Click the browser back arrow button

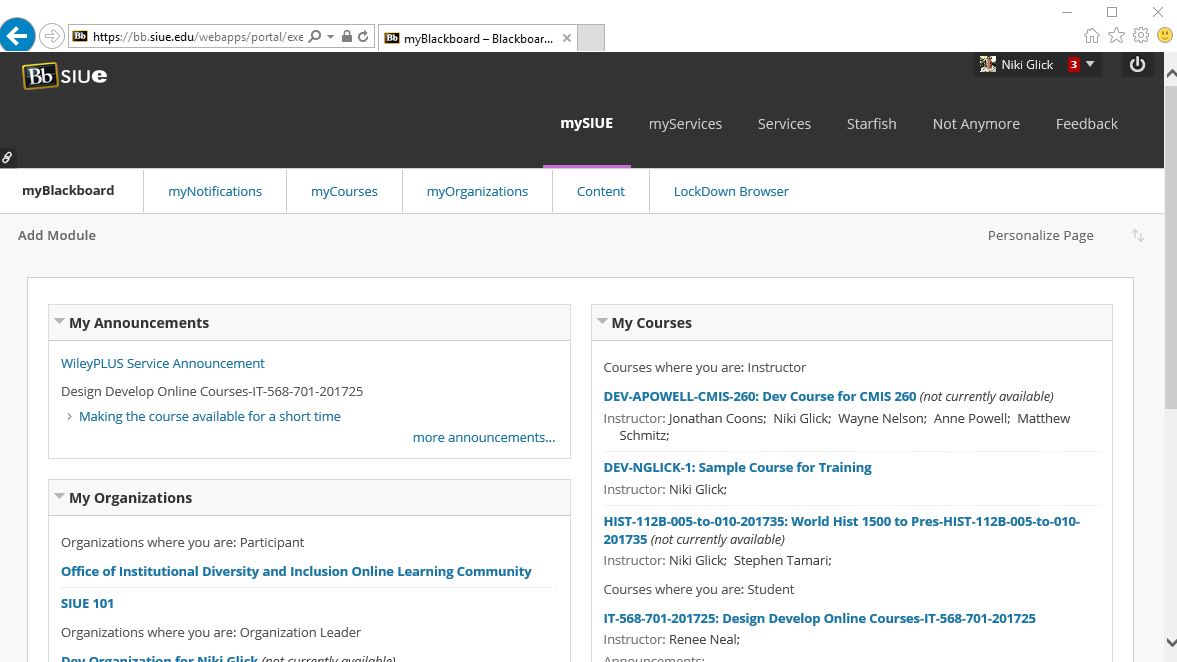17,36
